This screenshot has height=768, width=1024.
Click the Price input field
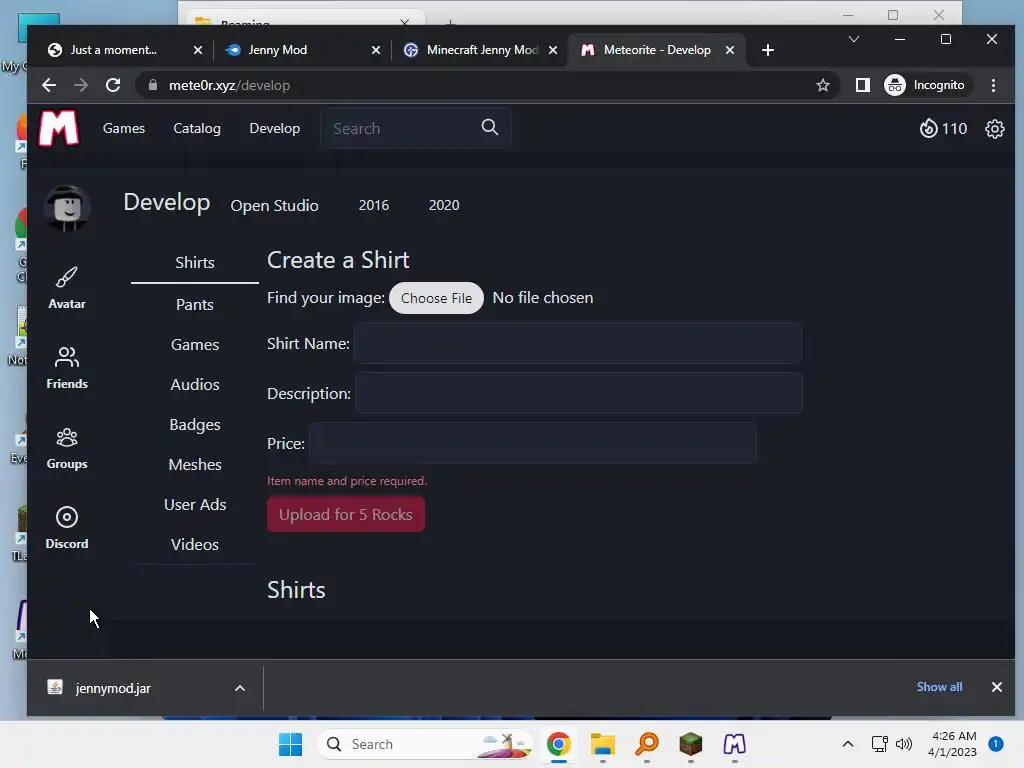point(533,443)
